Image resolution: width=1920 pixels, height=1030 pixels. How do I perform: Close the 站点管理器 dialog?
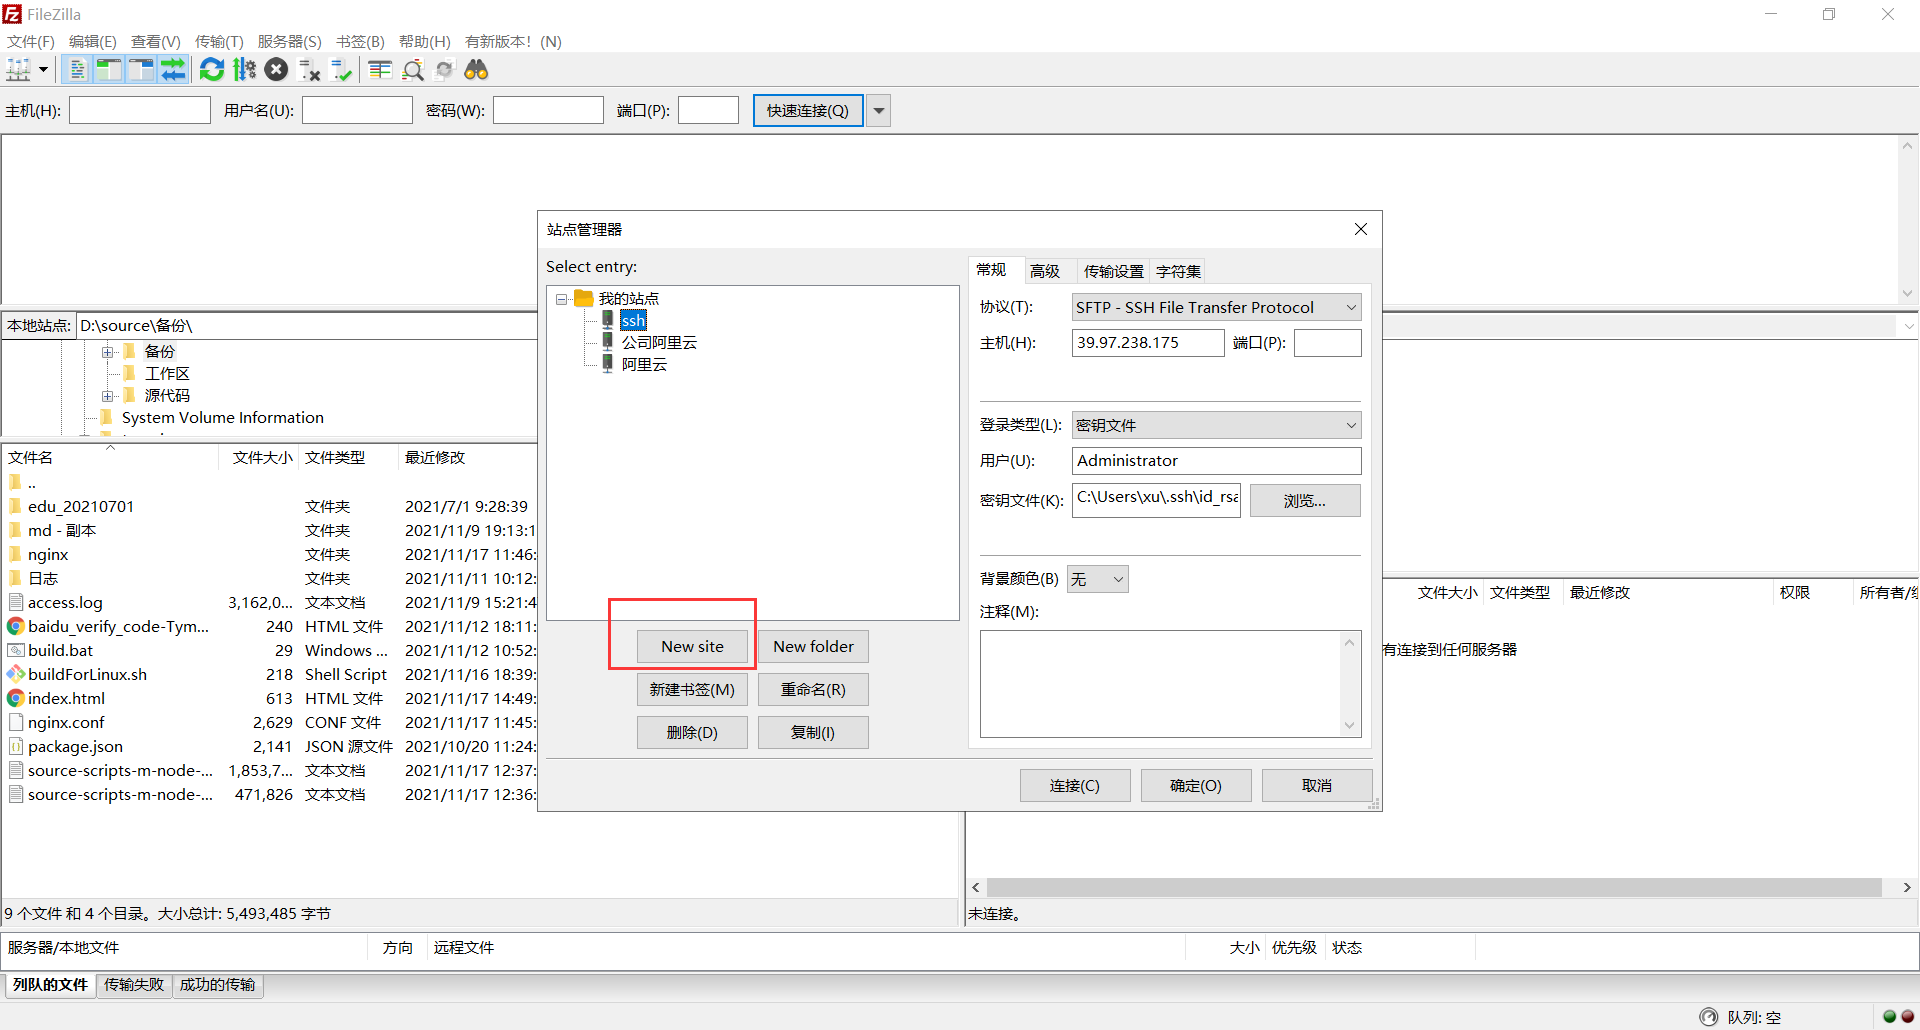tap(1361, 229)
